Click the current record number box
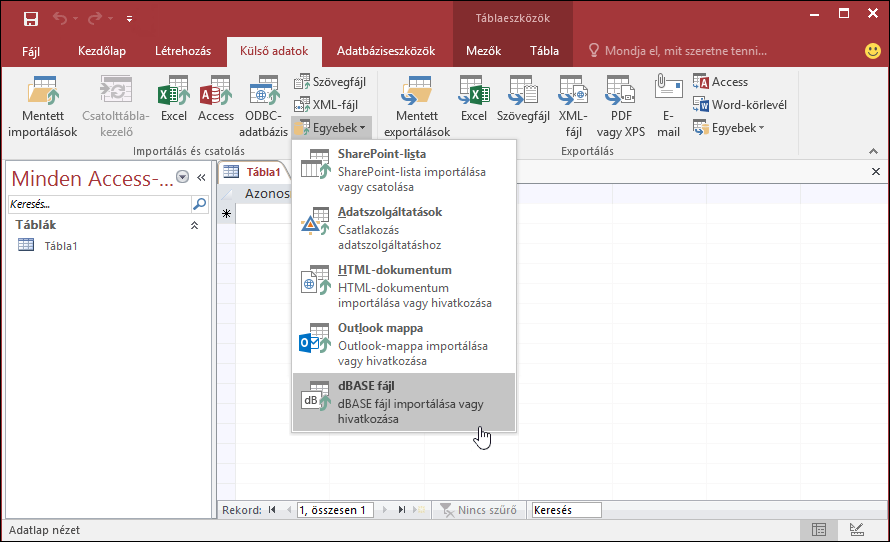 point(335,510)
